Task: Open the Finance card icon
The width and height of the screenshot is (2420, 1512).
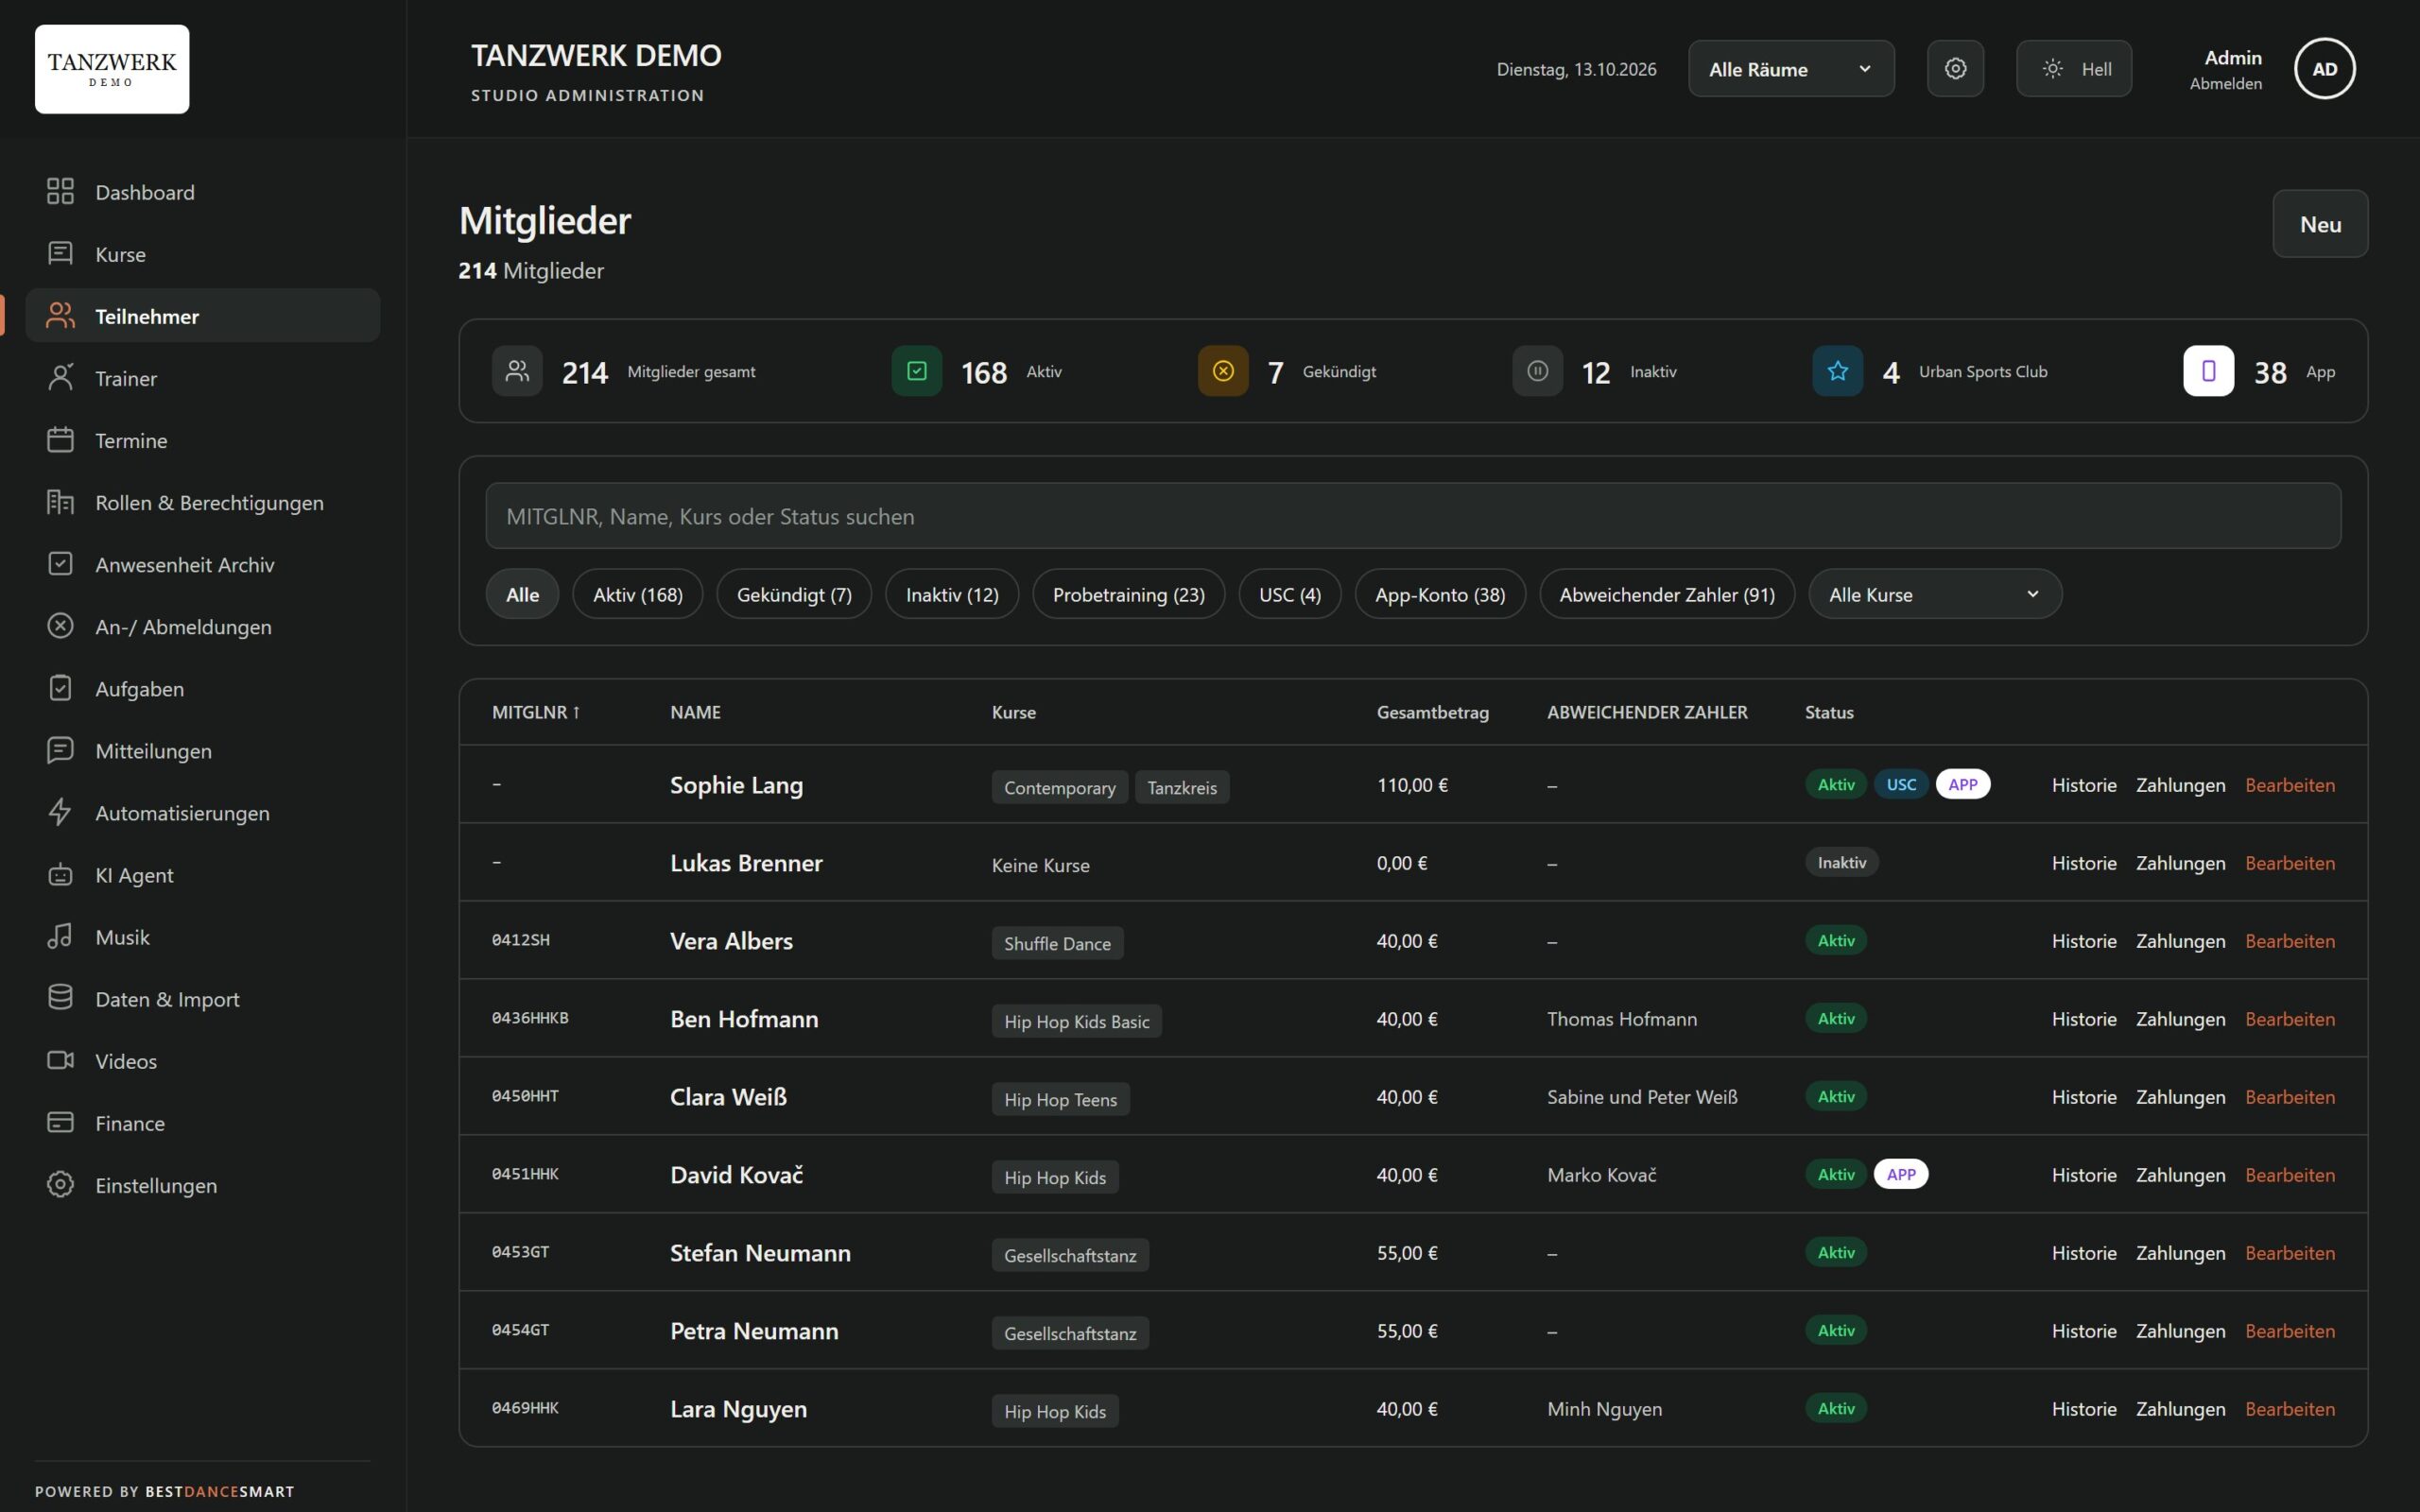Action: tap(60, 1121)
